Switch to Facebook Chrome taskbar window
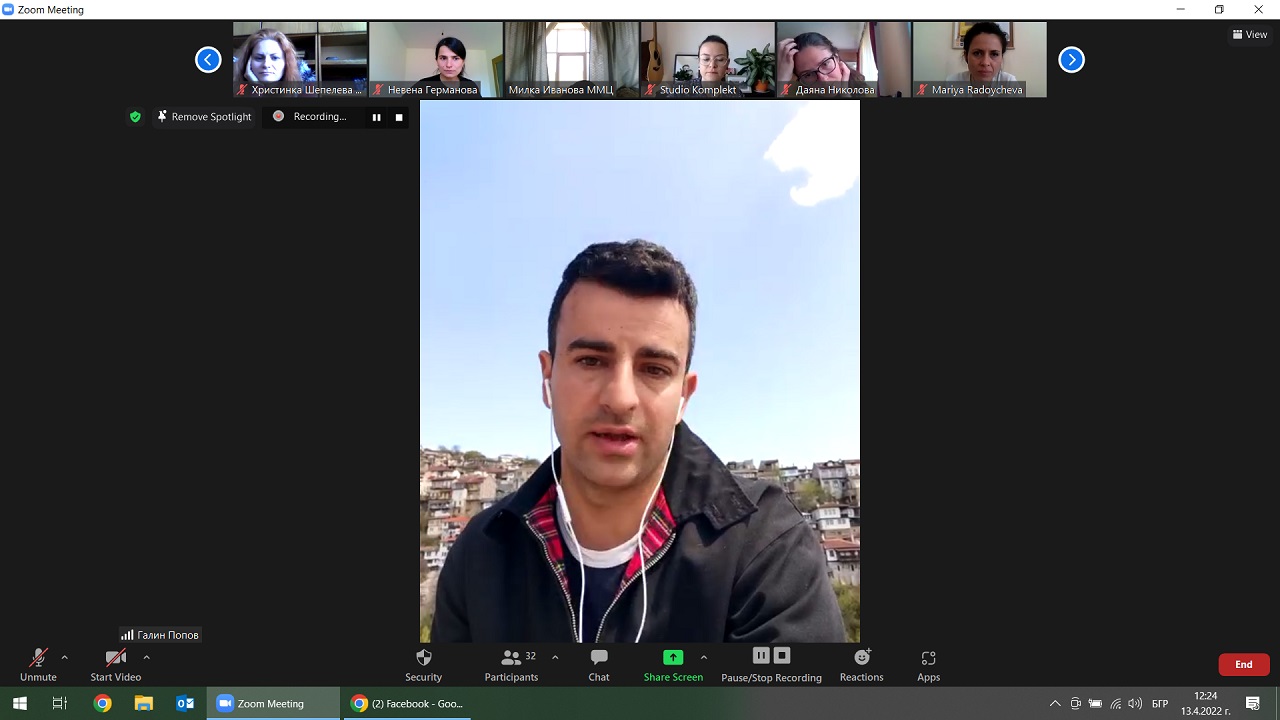Image resolution: width=1280 pixels, height=720 pixels. pyautogui.click(x=408, y=703)
